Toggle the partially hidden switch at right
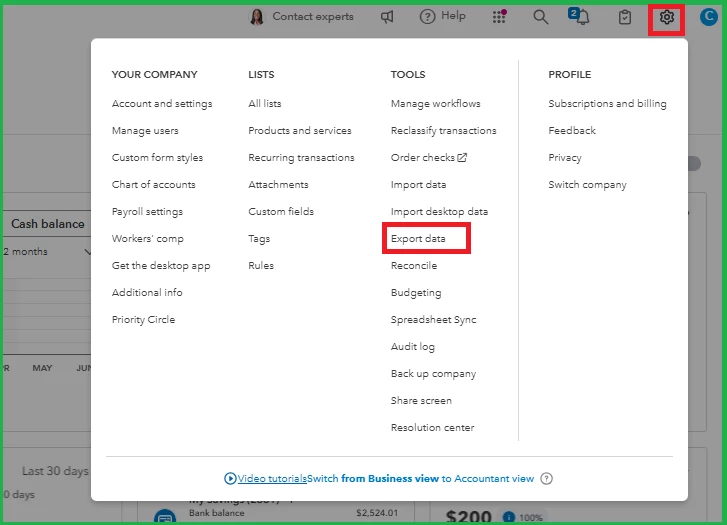727x525 pixels. tap(694, 164)
